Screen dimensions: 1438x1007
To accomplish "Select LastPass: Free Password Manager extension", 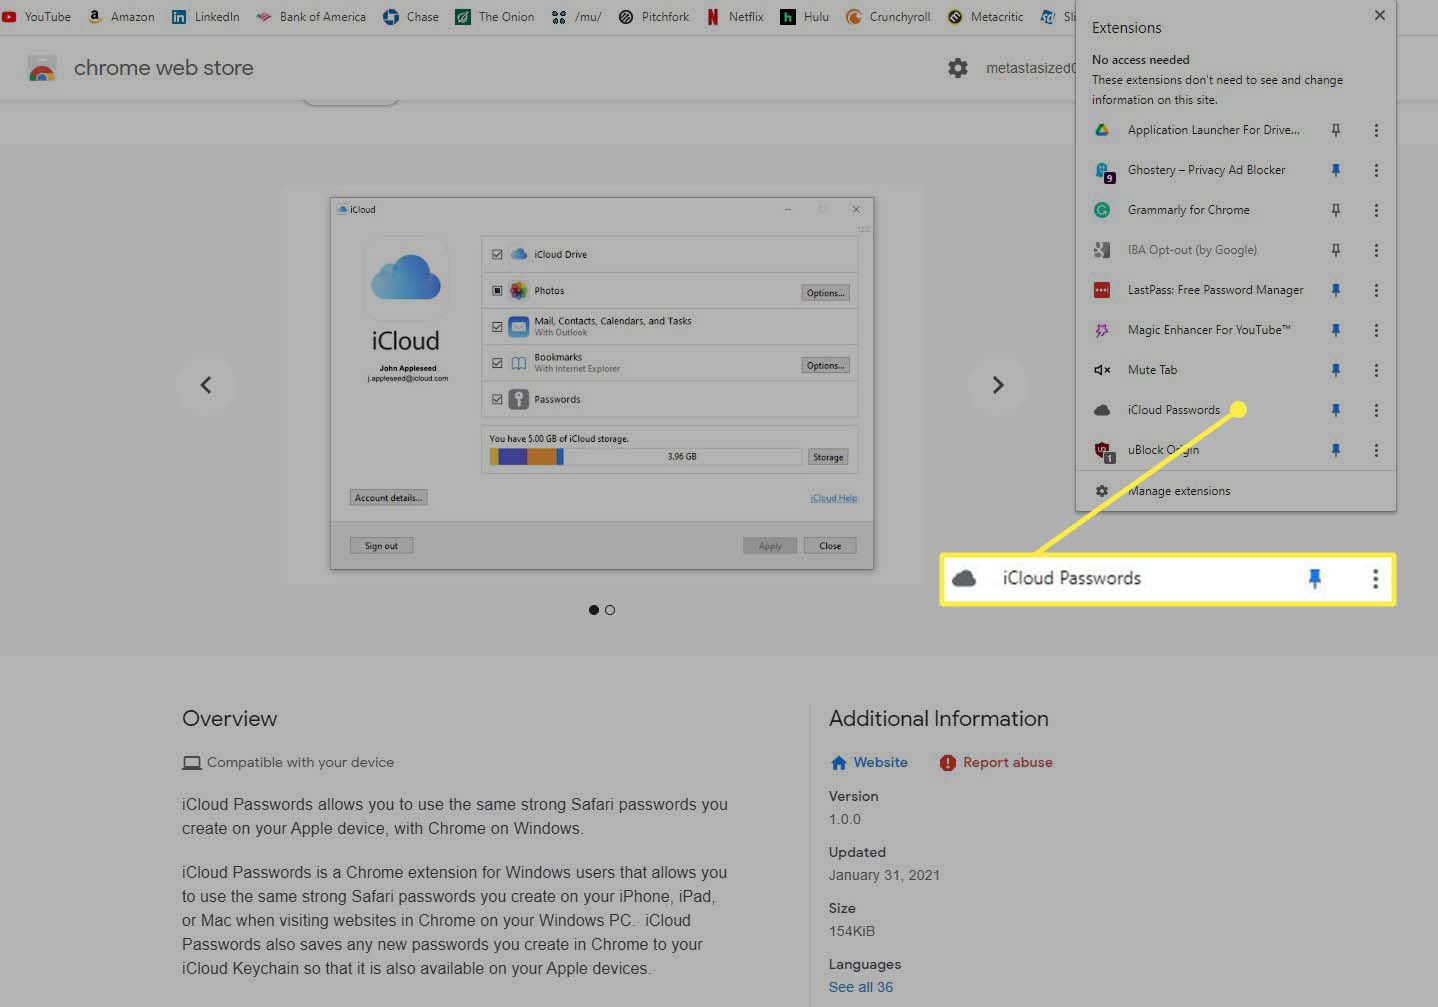I will [1215, 290].
